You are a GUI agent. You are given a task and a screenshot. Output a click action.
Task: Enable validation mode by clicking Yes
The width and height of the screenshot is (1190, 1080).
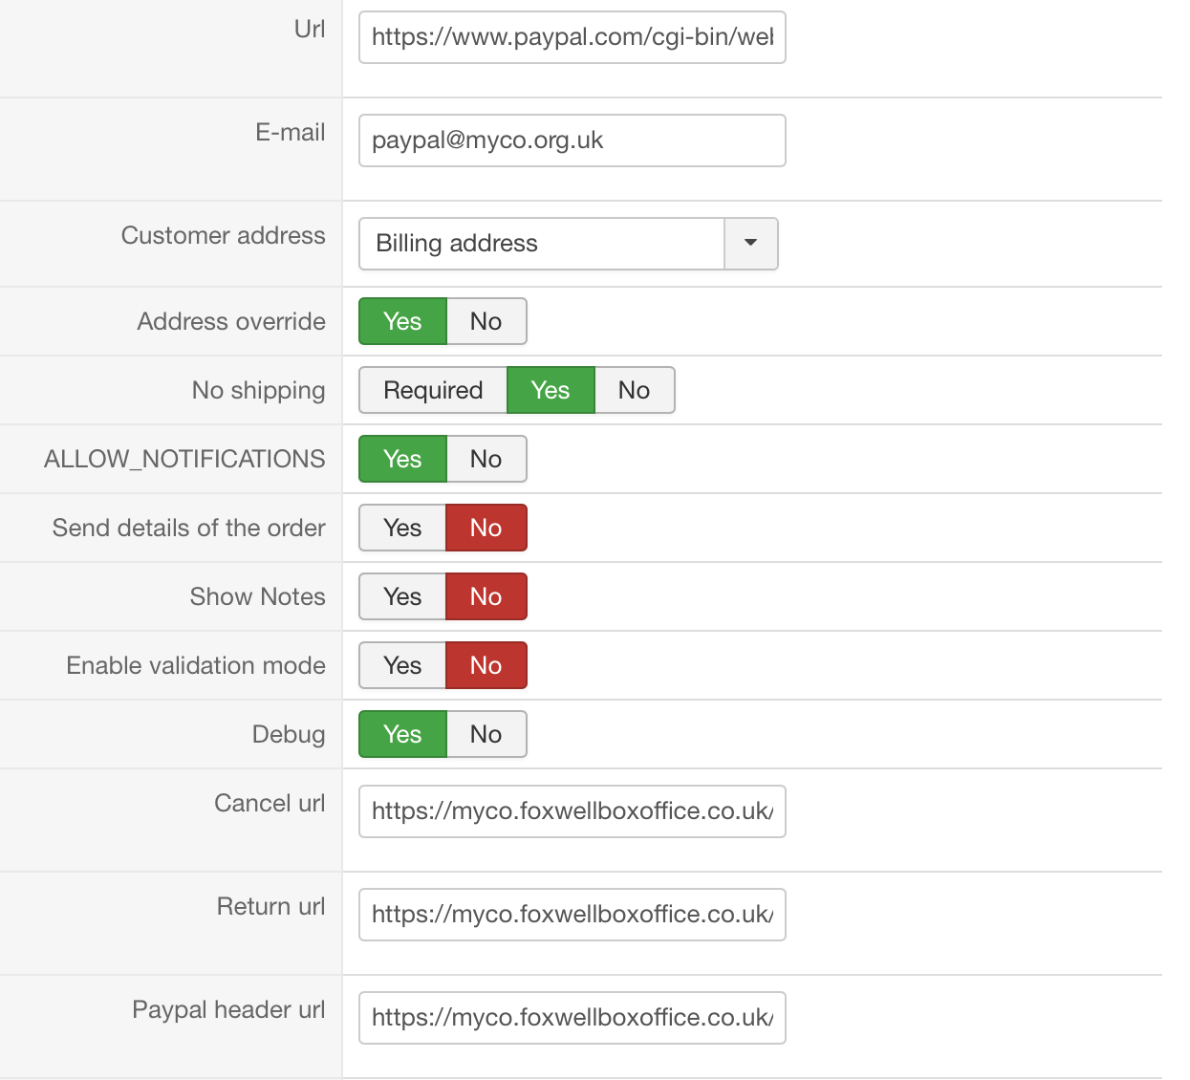pyautogui.click(x=403, y=666)
